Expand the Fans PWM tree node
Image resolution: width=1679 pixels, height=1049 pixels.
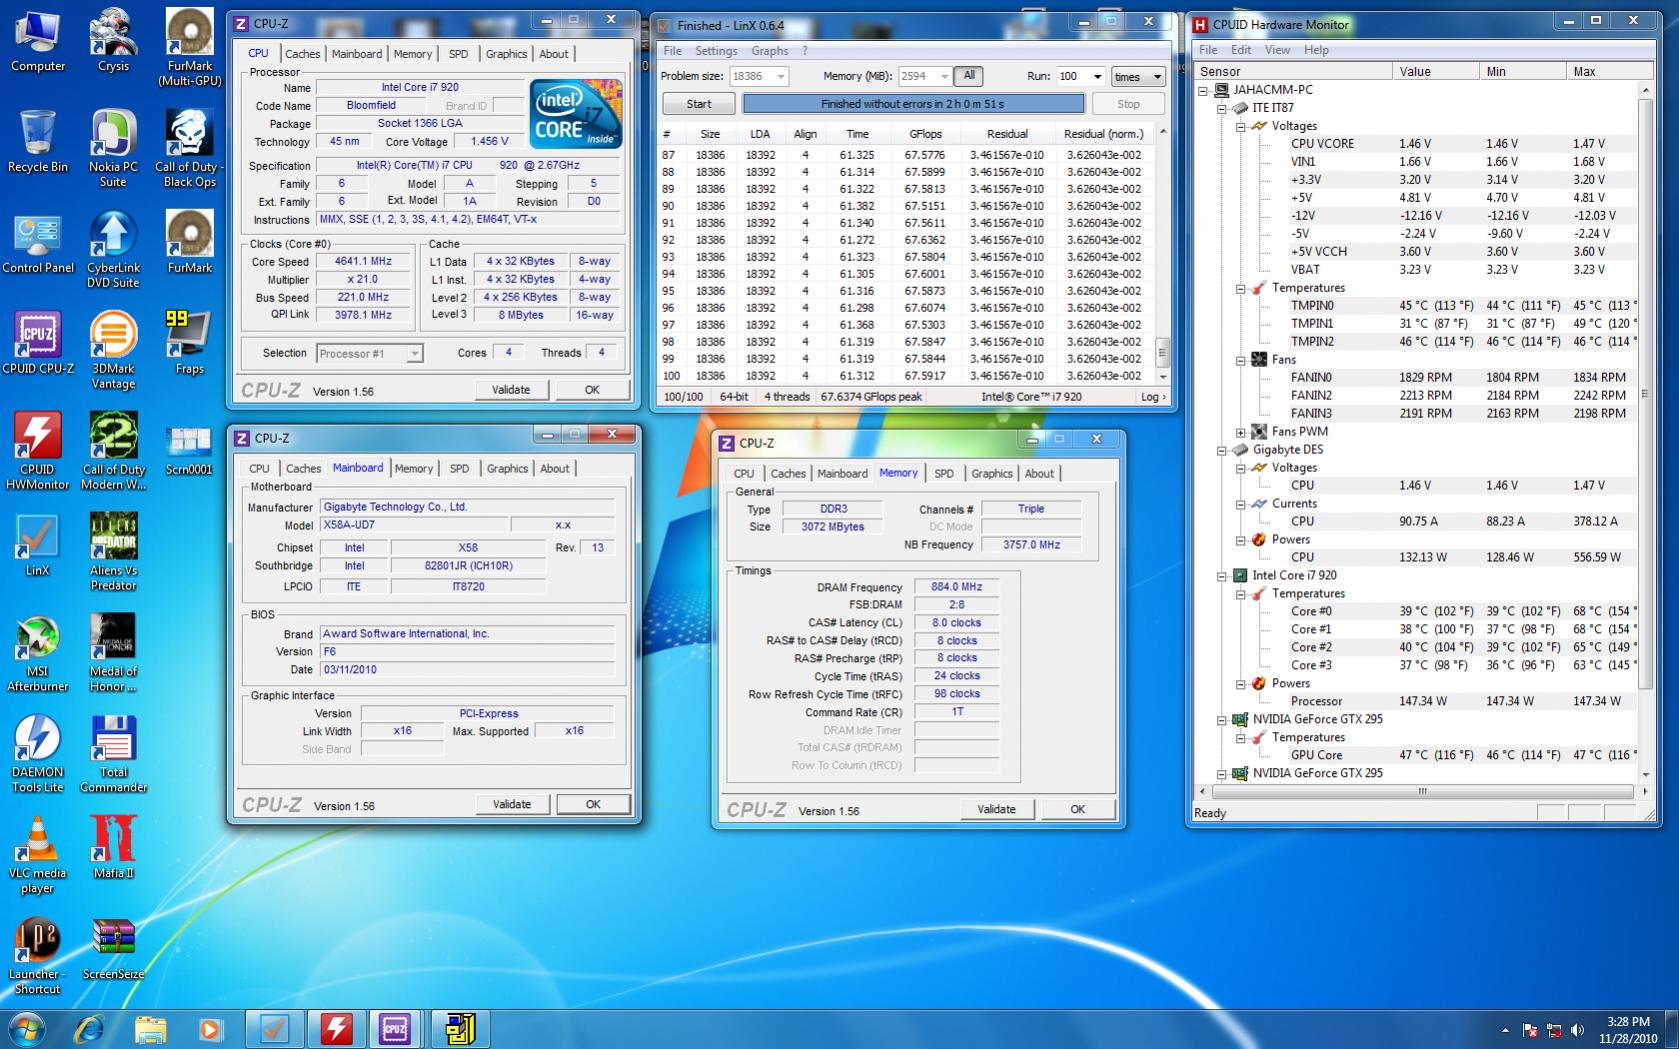1241,432
